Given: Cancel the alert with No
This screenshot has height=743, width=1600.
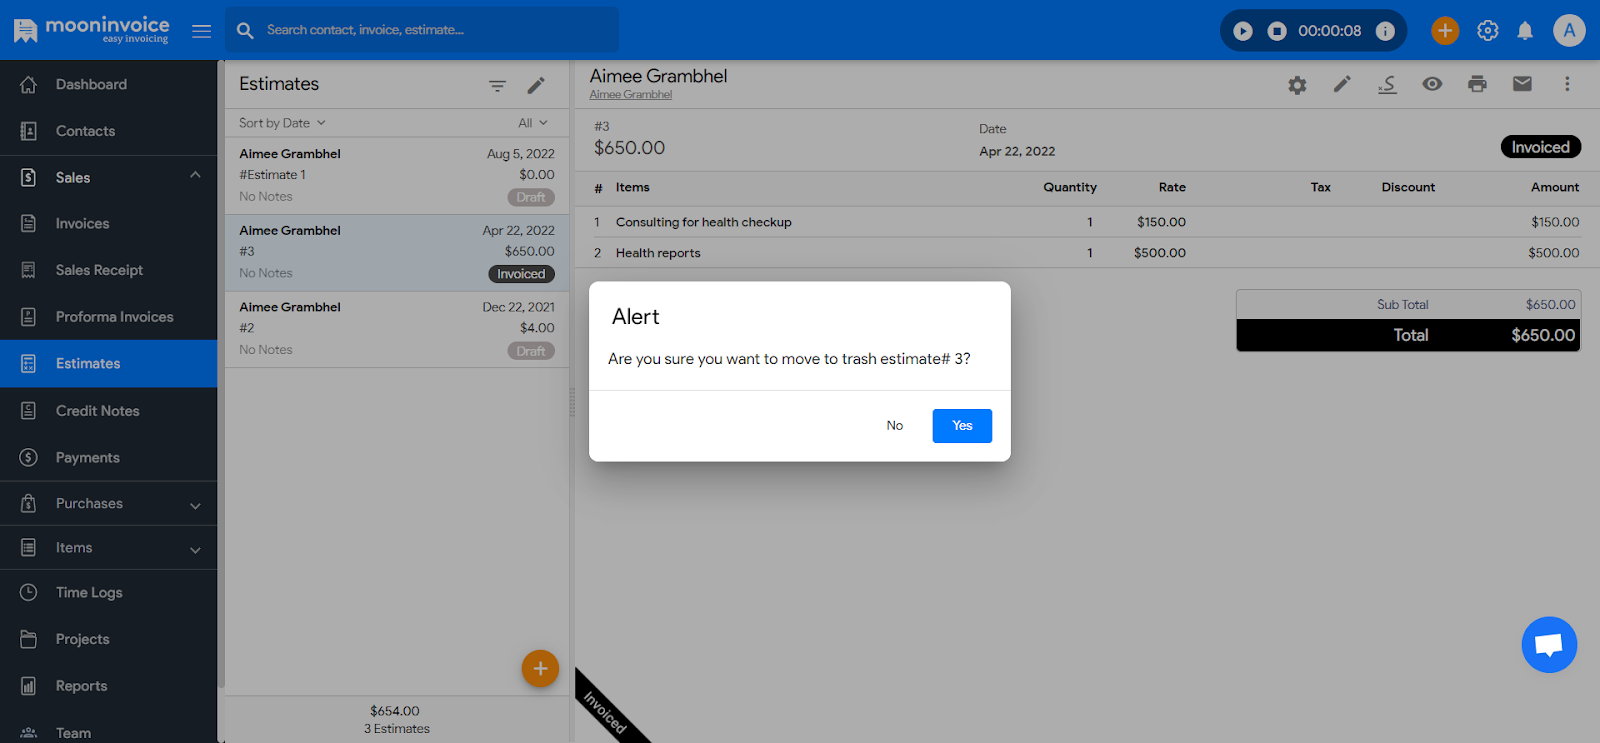Looking at the screenshot, I should [x=895, y=426].
